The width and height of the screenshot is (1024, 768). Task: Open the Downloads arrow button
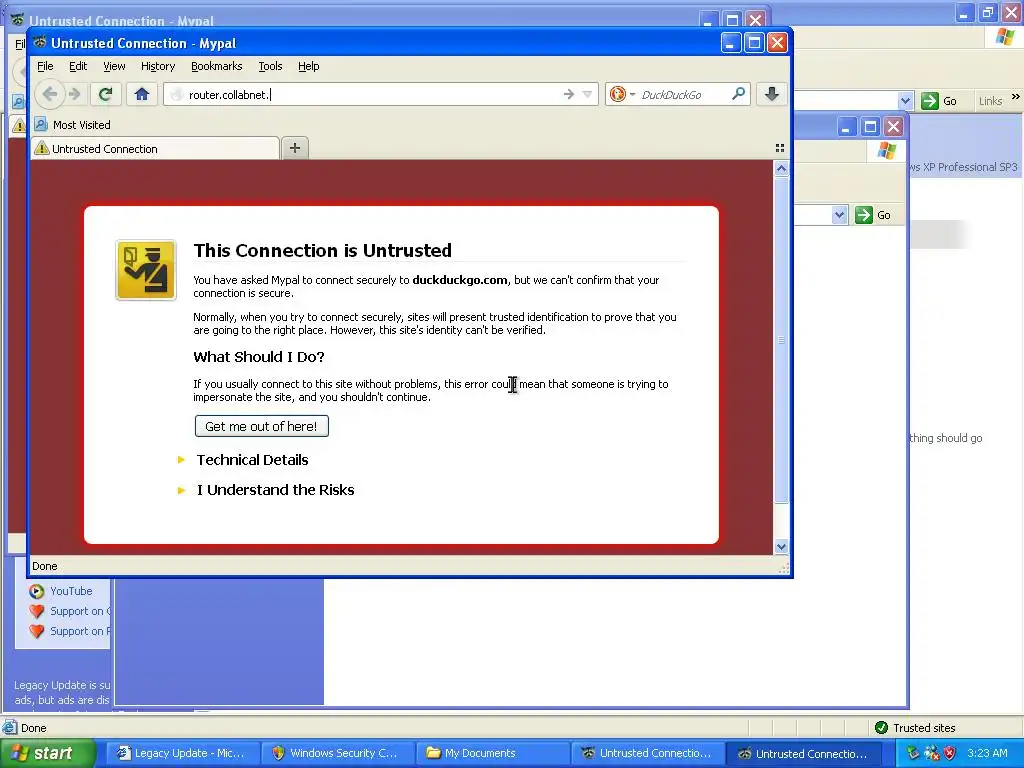coord(771,94)
